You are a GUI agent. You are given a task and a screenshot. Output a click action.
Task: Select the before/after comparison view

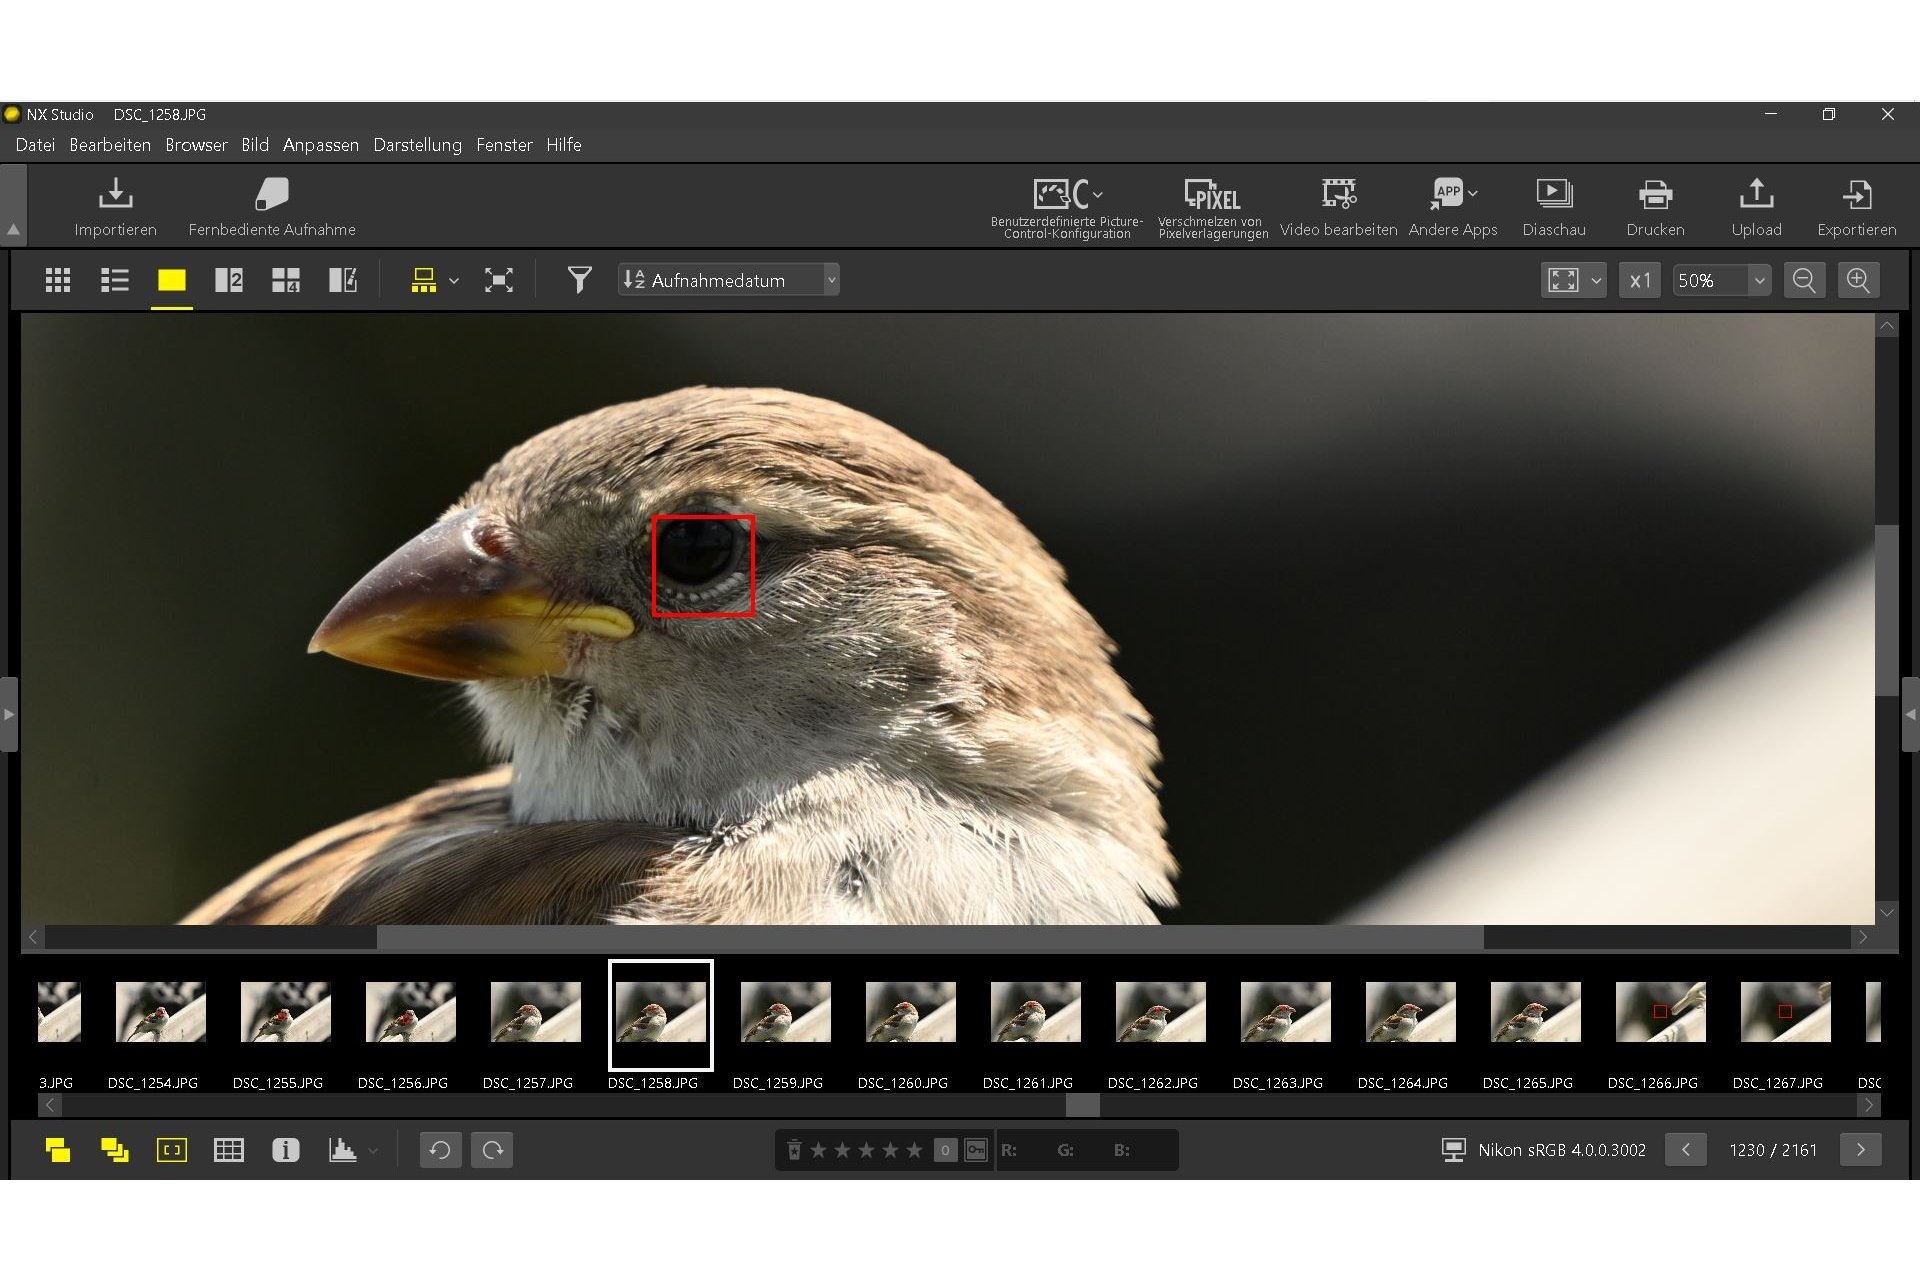click(343, 280)
